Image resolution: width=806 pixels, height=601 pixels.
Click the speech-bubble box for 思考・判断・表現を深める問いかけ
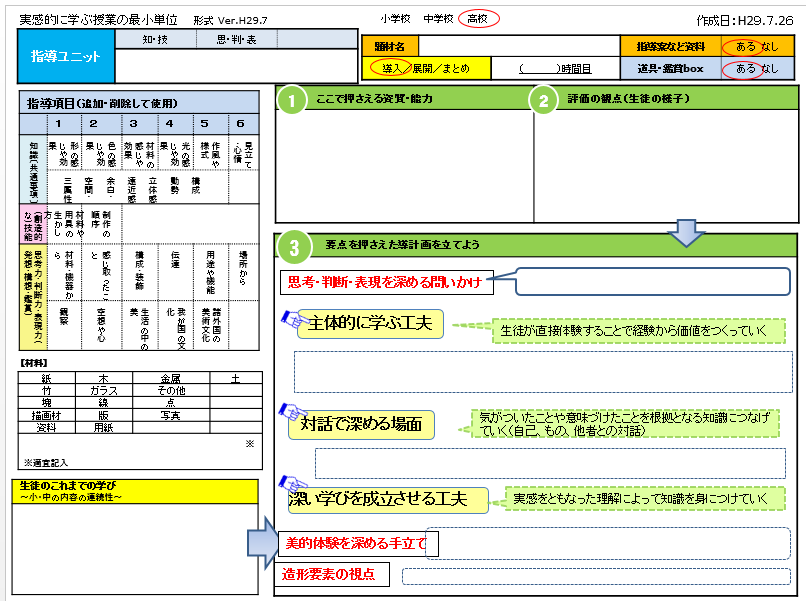652,281
